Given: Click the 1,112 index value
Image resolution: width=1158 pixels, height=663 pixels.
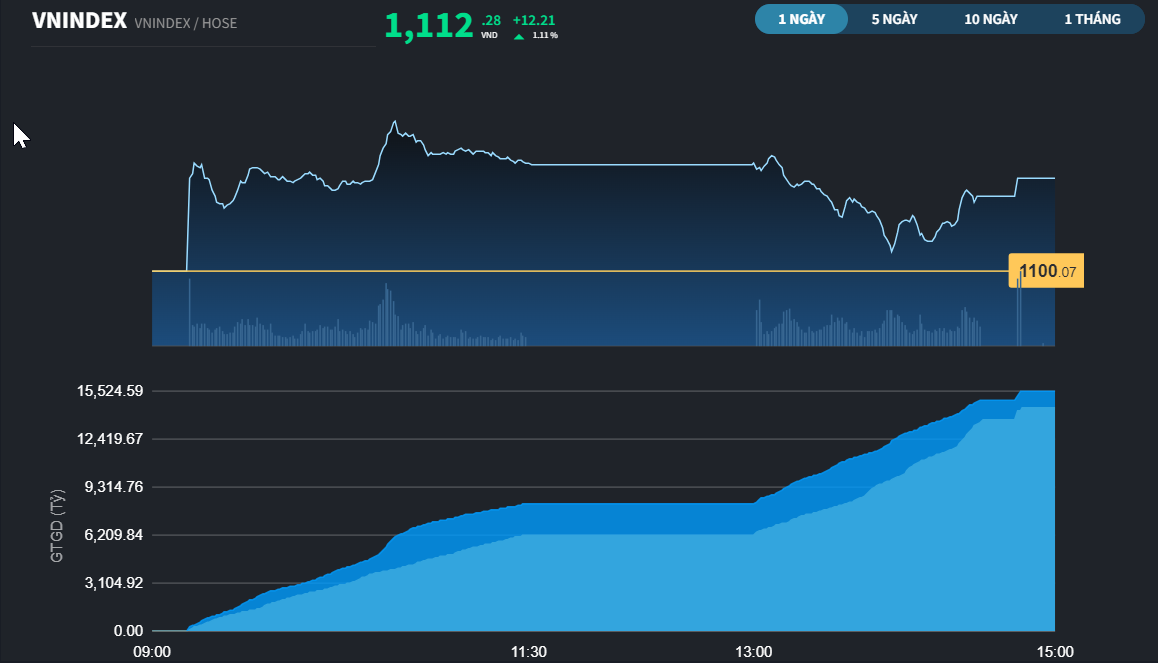Looking at the screenshot, I should coord(428,26).
